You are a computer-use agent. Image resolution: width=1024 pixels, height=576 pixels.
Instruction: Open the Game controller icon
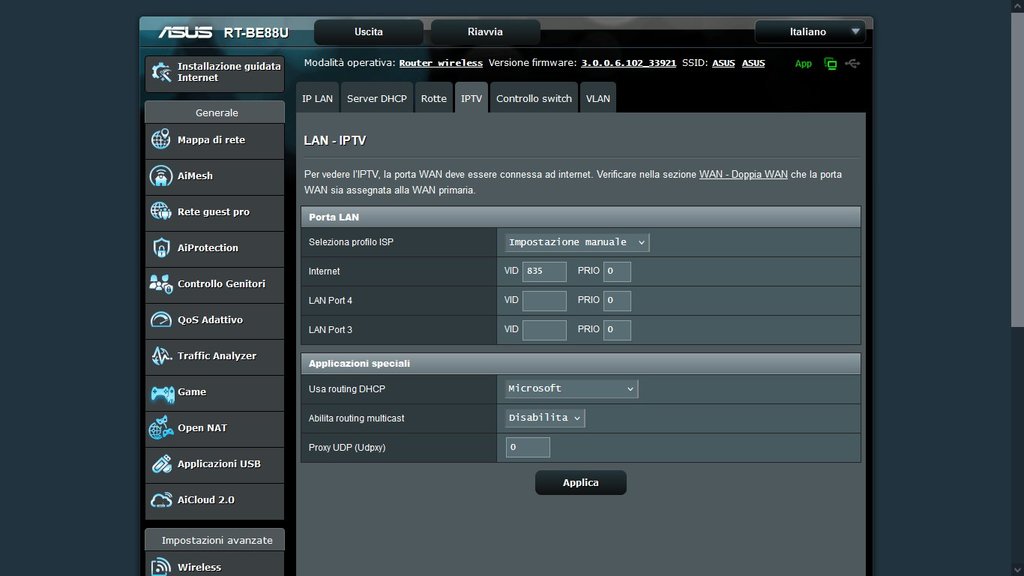[161, 393]
